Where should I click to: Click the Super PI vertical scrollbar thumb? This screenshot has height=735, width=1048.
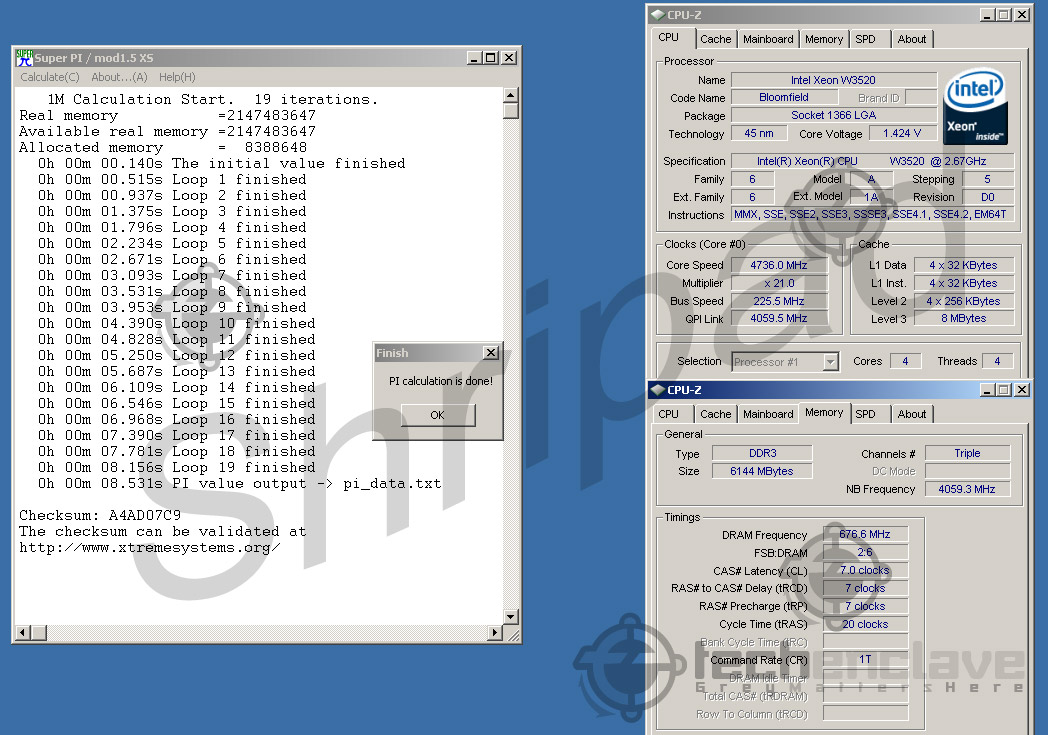click(511, 111)
